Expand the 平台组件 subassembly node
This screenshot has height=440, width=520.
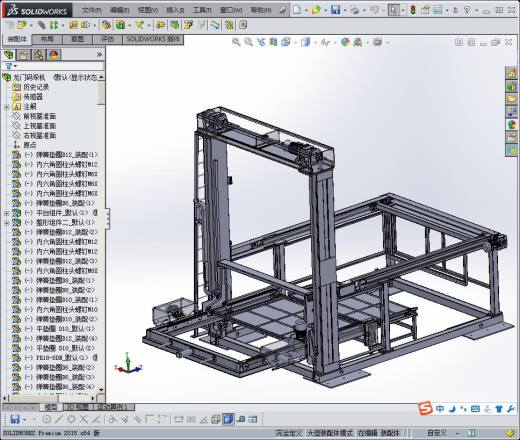coord(6,213)
